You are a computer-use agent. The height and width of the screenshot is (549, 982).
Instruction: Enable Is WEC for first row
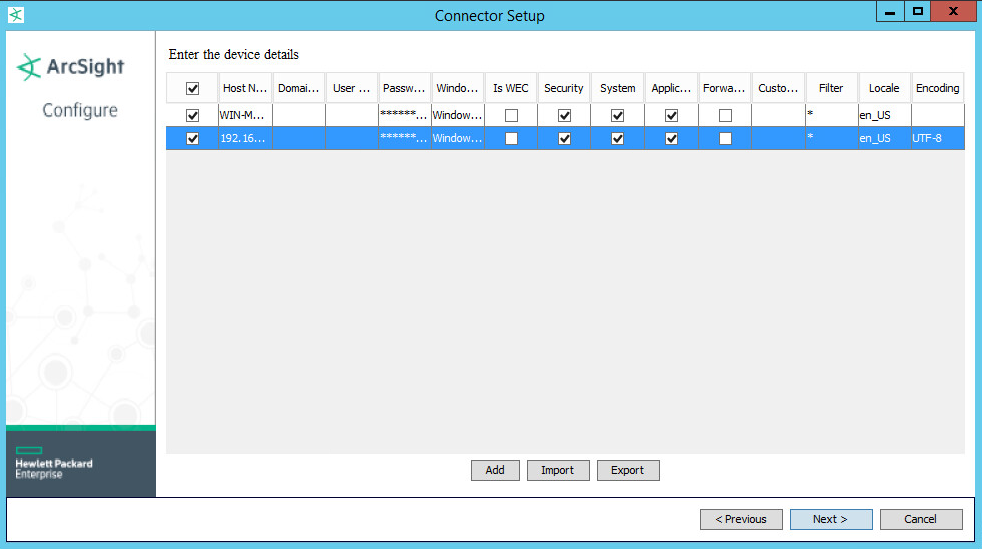pos(511,115)
